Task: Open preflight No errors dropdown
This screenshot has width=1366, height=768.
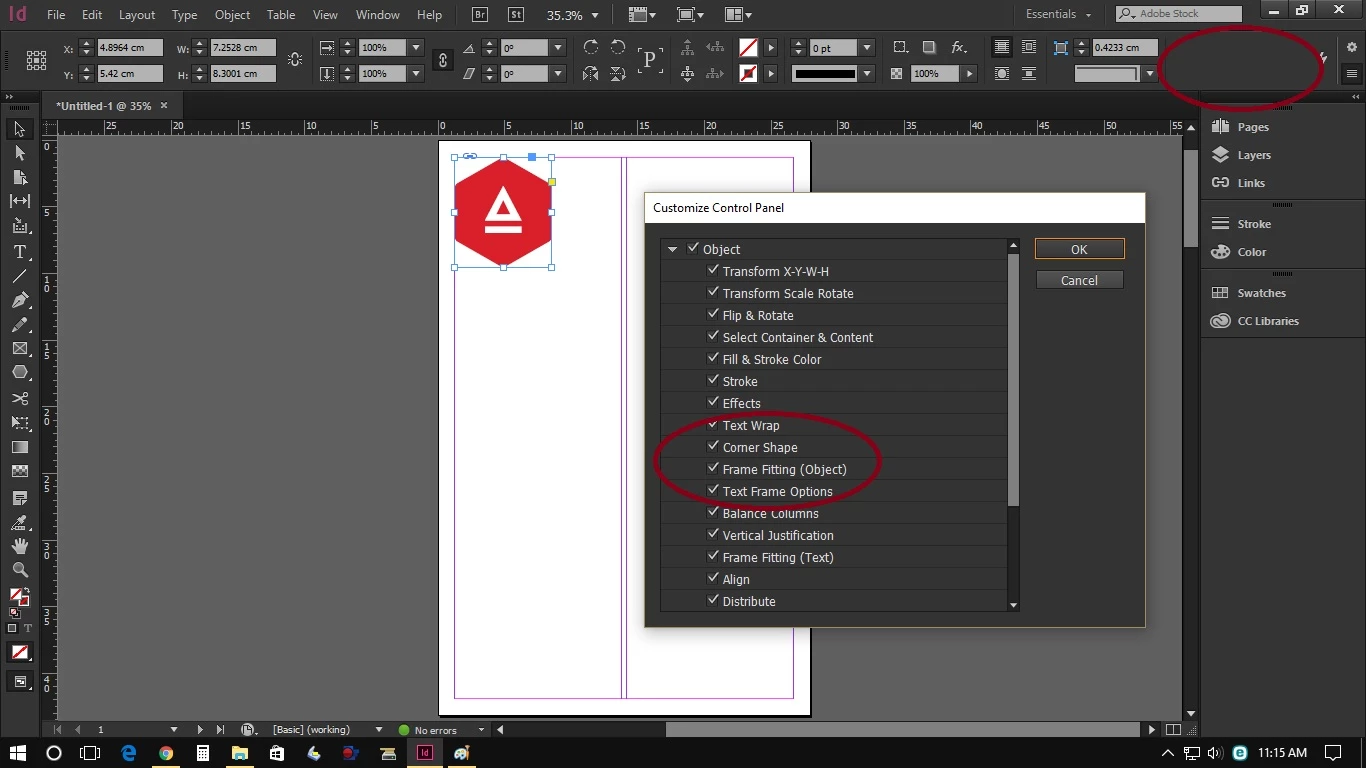Action: 482,730
